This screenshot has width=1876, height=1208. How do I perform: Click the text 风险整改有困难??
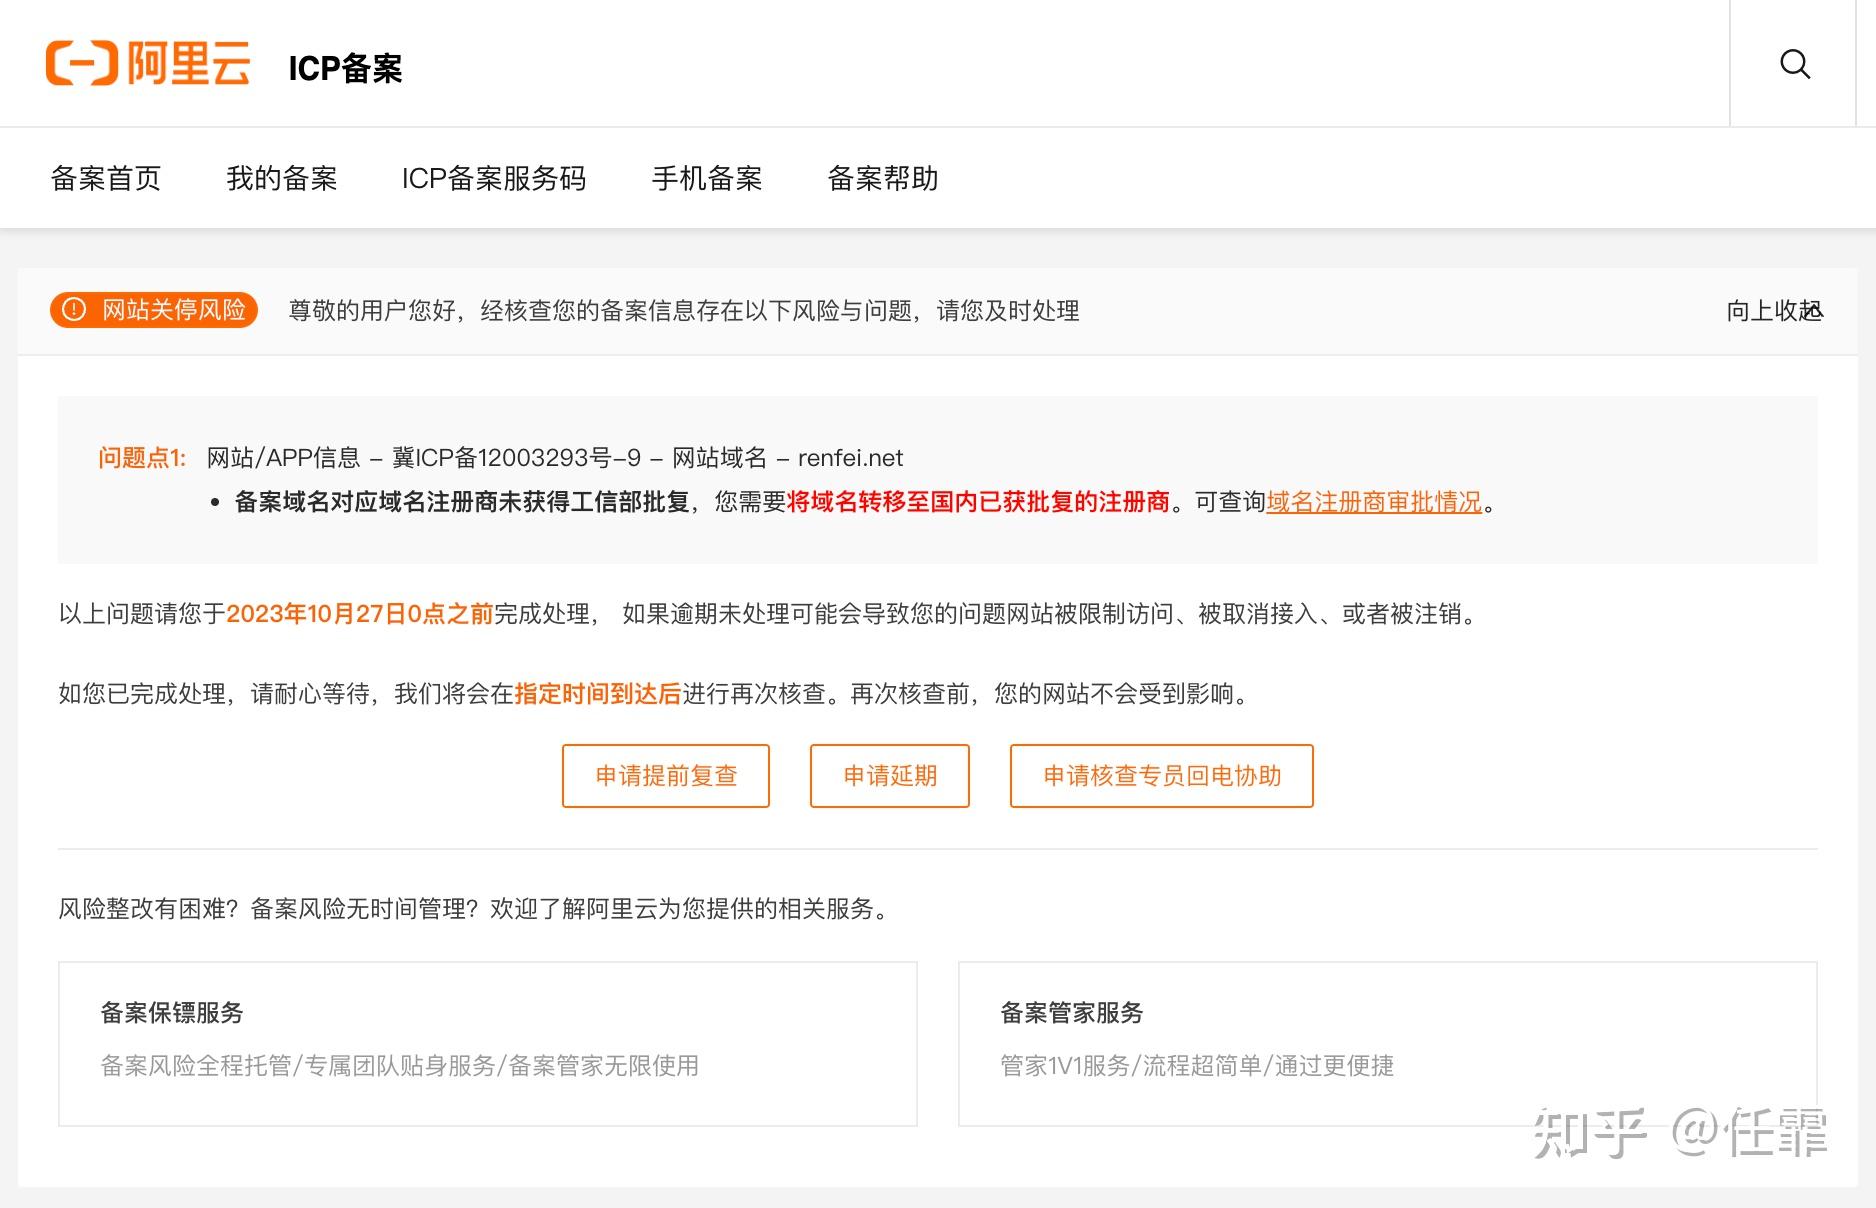tap(148, 909)
